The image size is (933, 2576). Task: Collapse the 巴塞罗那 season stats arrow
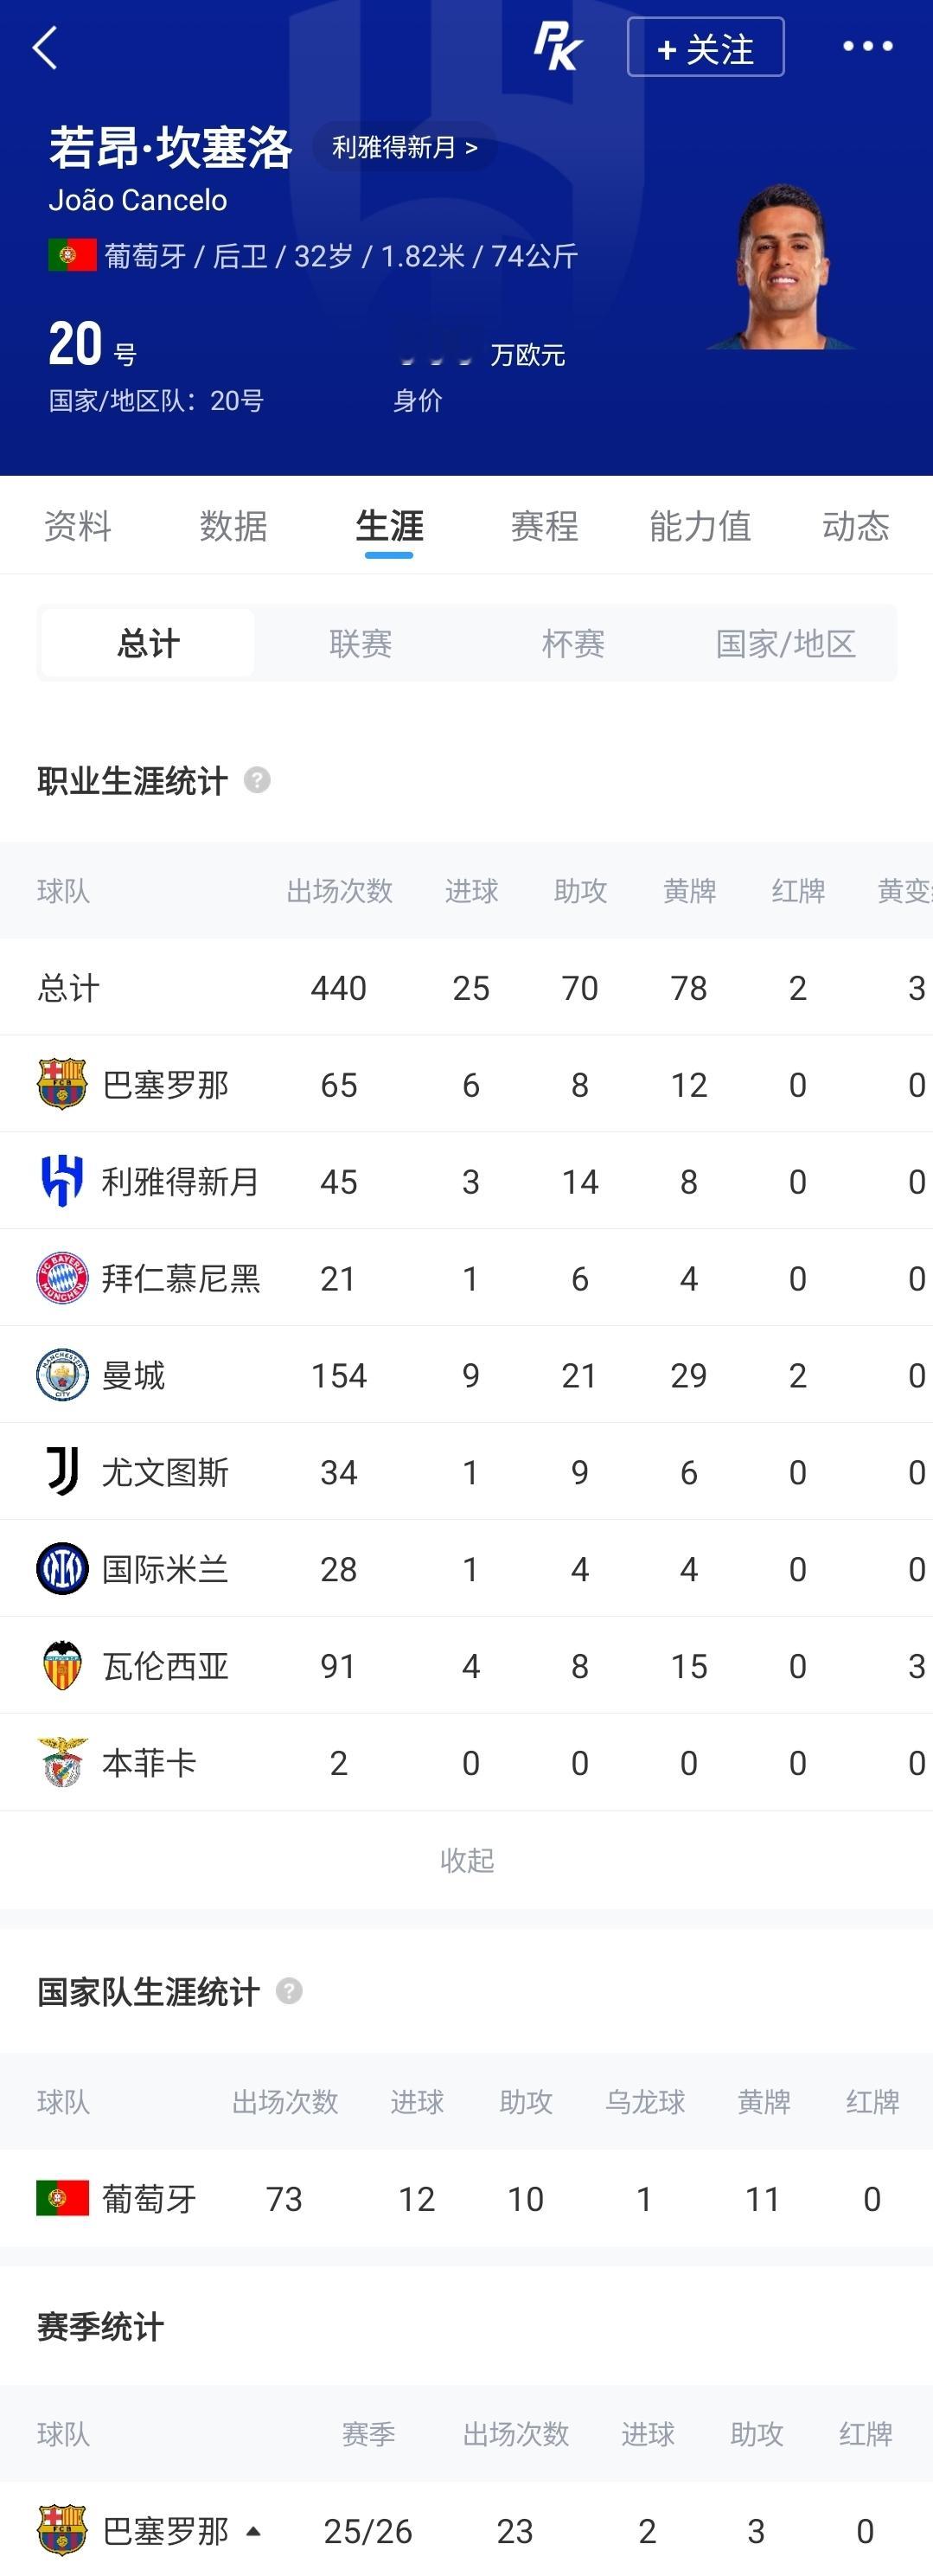[x=254, y=2531]
